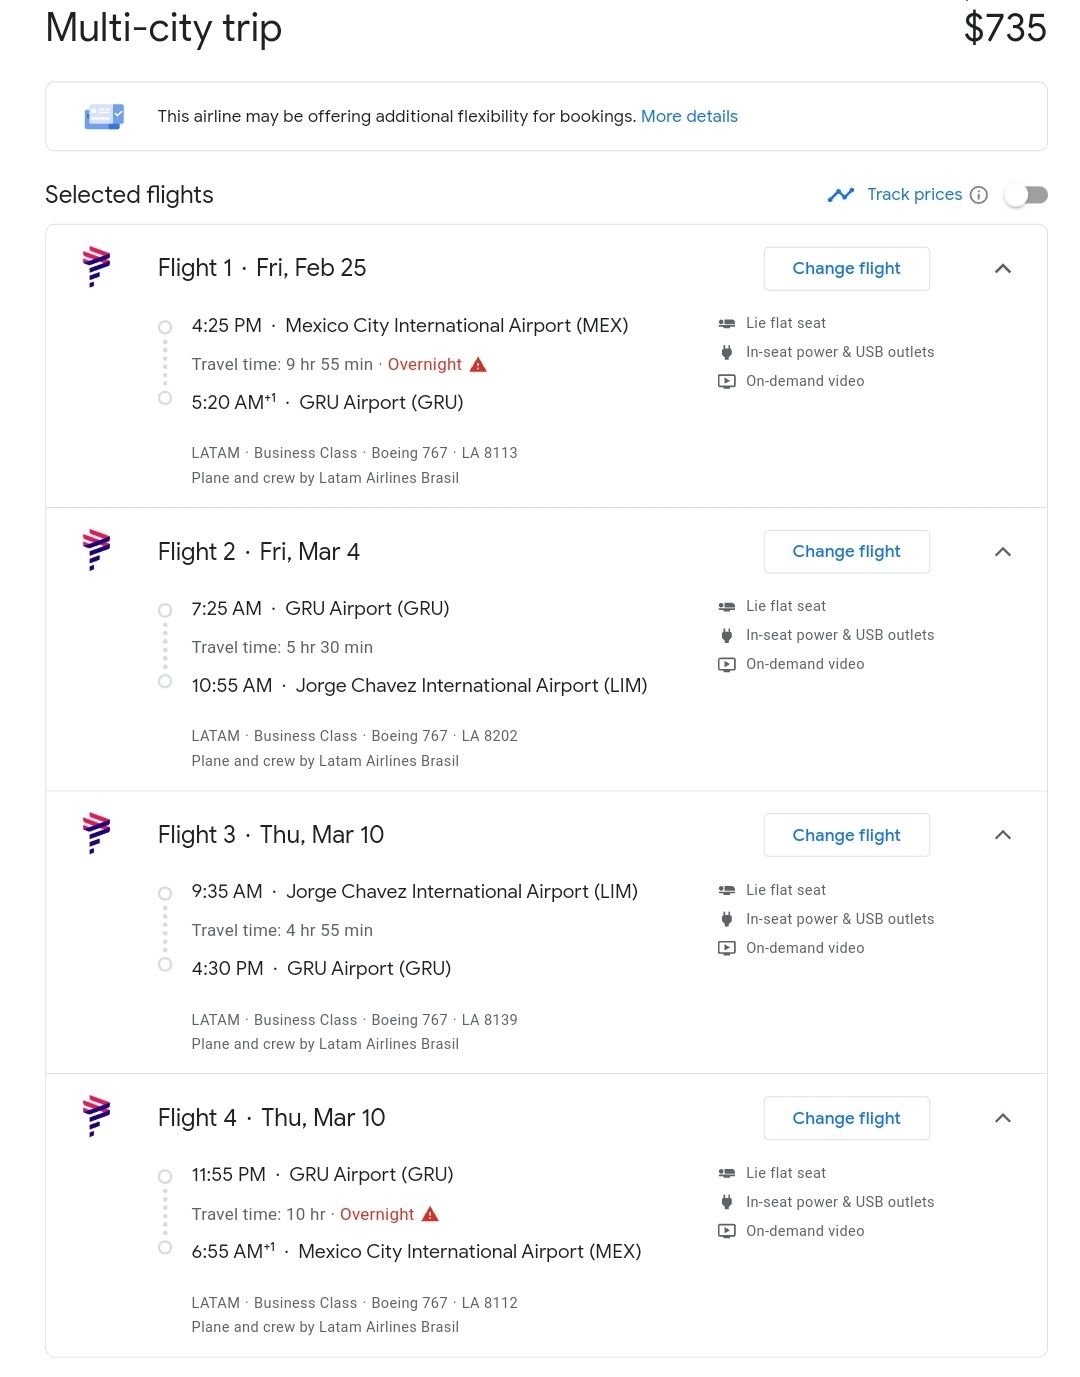Click the Track prices trend line icon
The image size is (1080, 1377).
pyautogui.click(x=841, y=195)
